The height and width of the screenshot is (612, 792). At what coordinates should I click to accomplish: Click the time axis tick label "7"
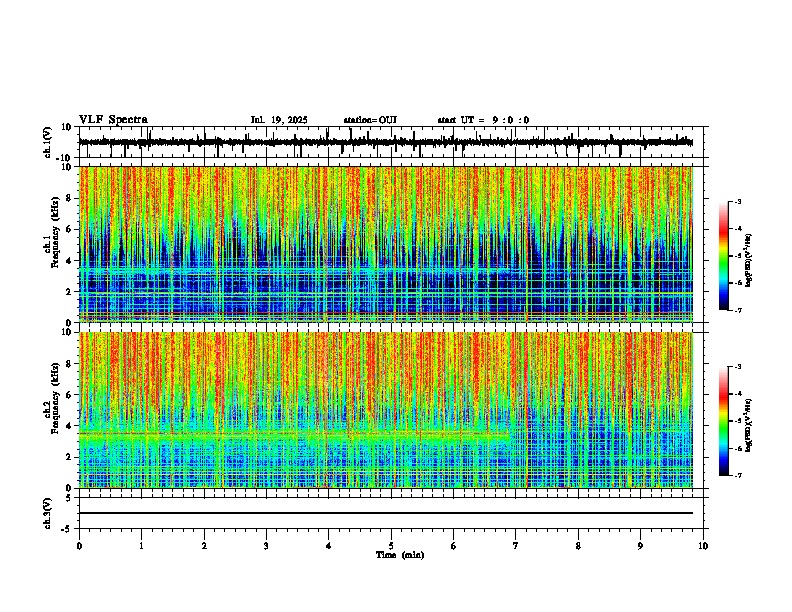(x=516, y=546)
